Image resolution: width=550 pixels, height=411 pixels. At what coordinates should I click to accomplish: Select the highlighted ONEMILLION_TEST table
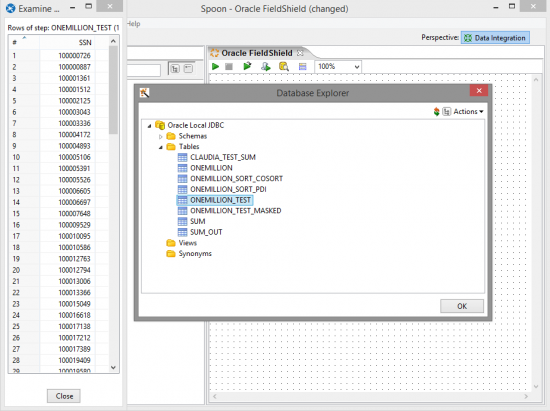[x=220, y=200]
